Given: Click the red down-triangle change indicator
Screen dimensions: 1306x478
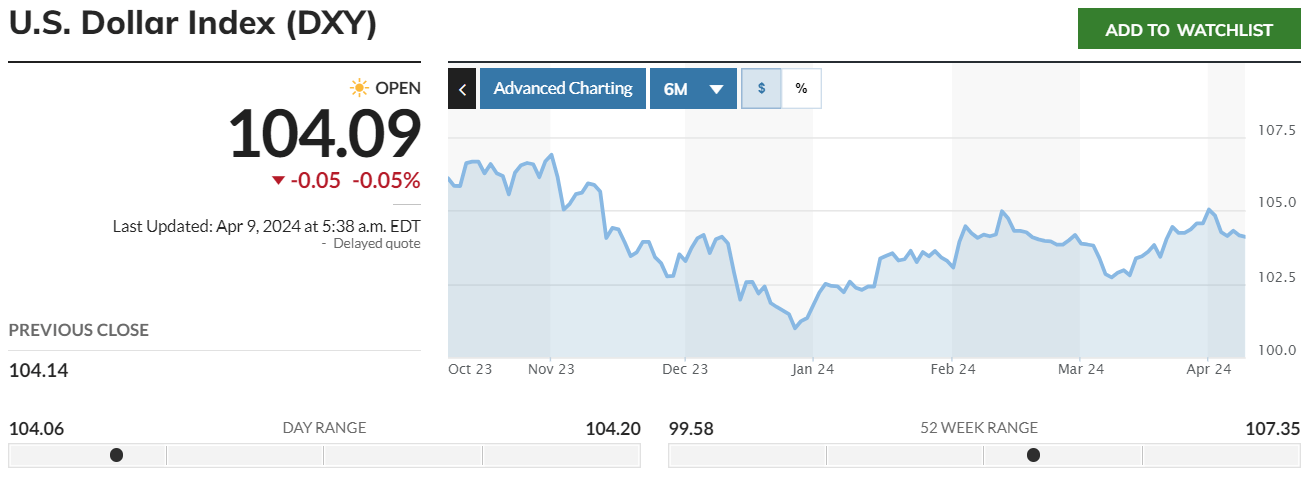Looking at the screenshot, I should click(279, 181).
